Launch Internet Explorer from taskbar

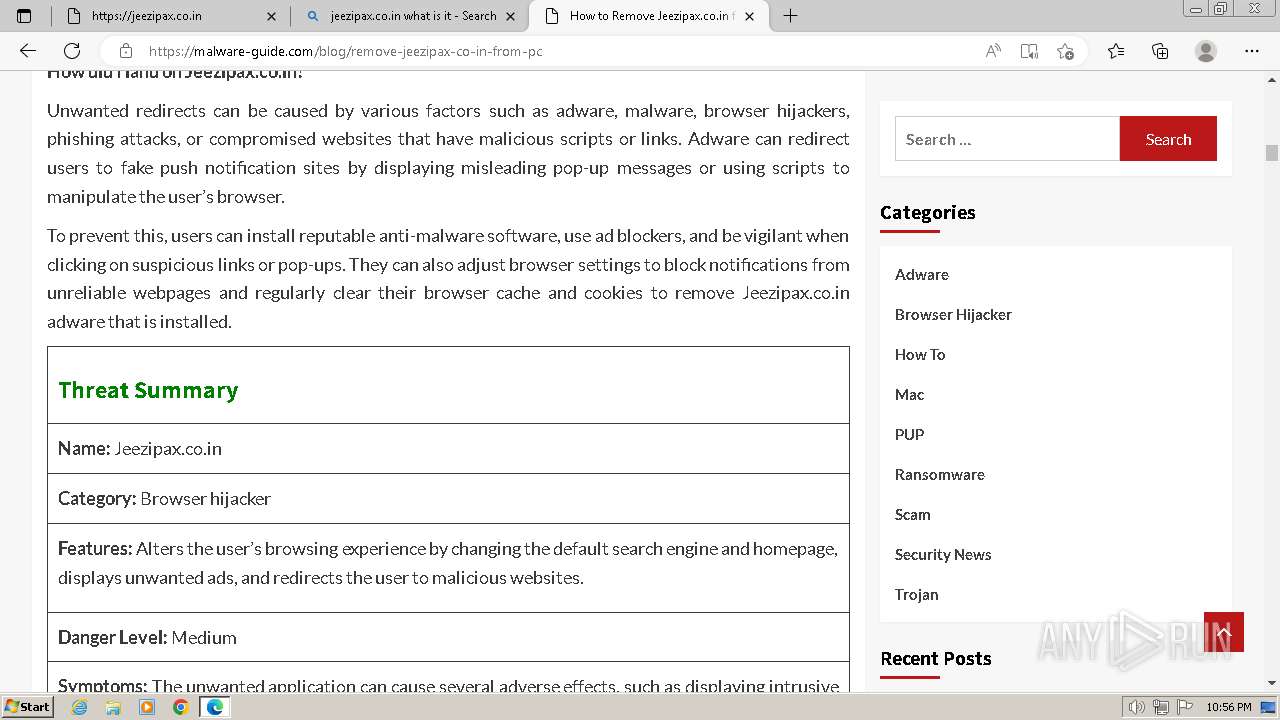(79, 707)
